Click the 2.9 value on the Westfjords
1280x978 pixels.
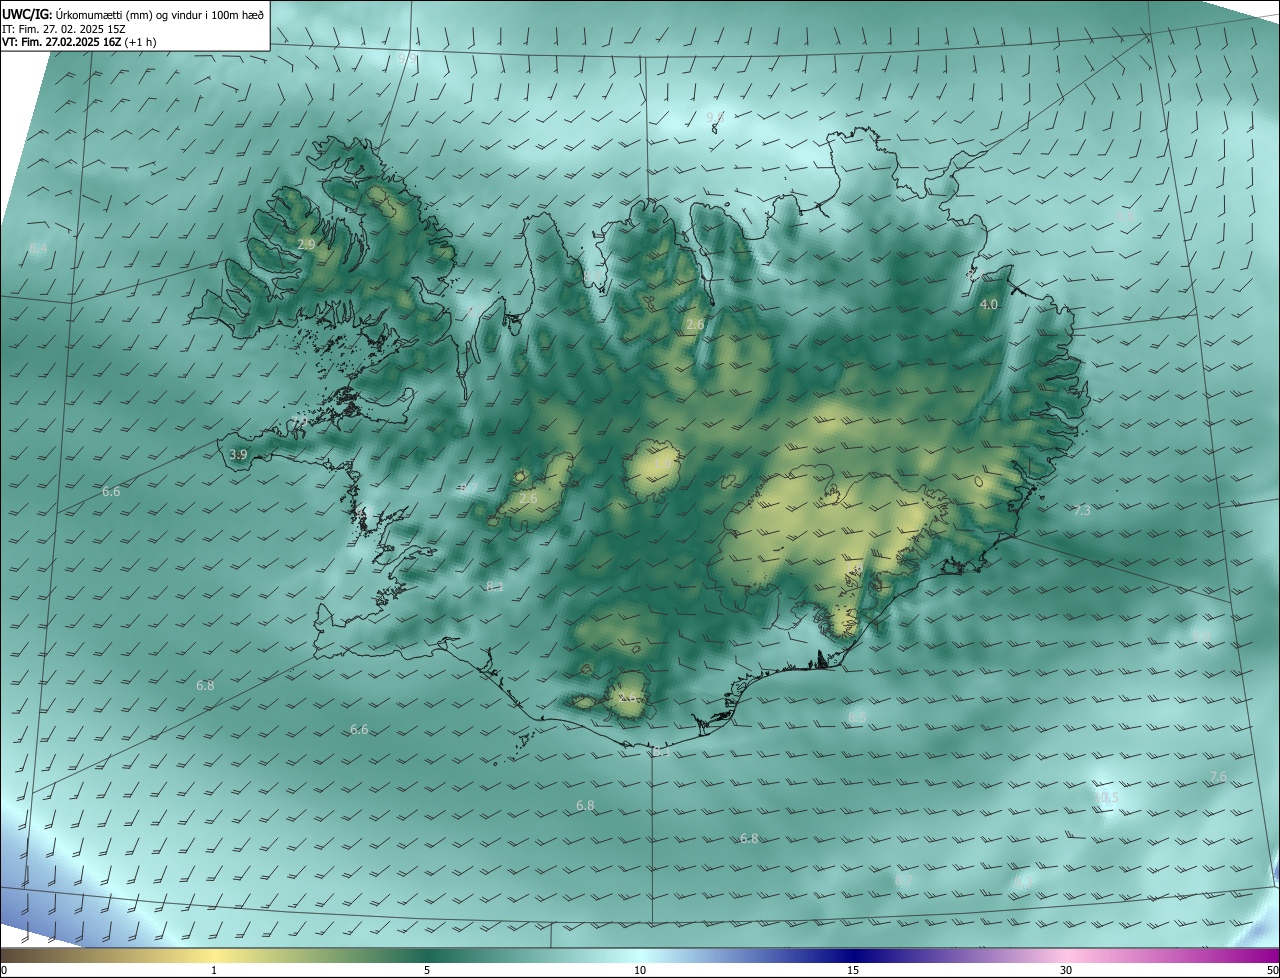[x=307, y=244]
